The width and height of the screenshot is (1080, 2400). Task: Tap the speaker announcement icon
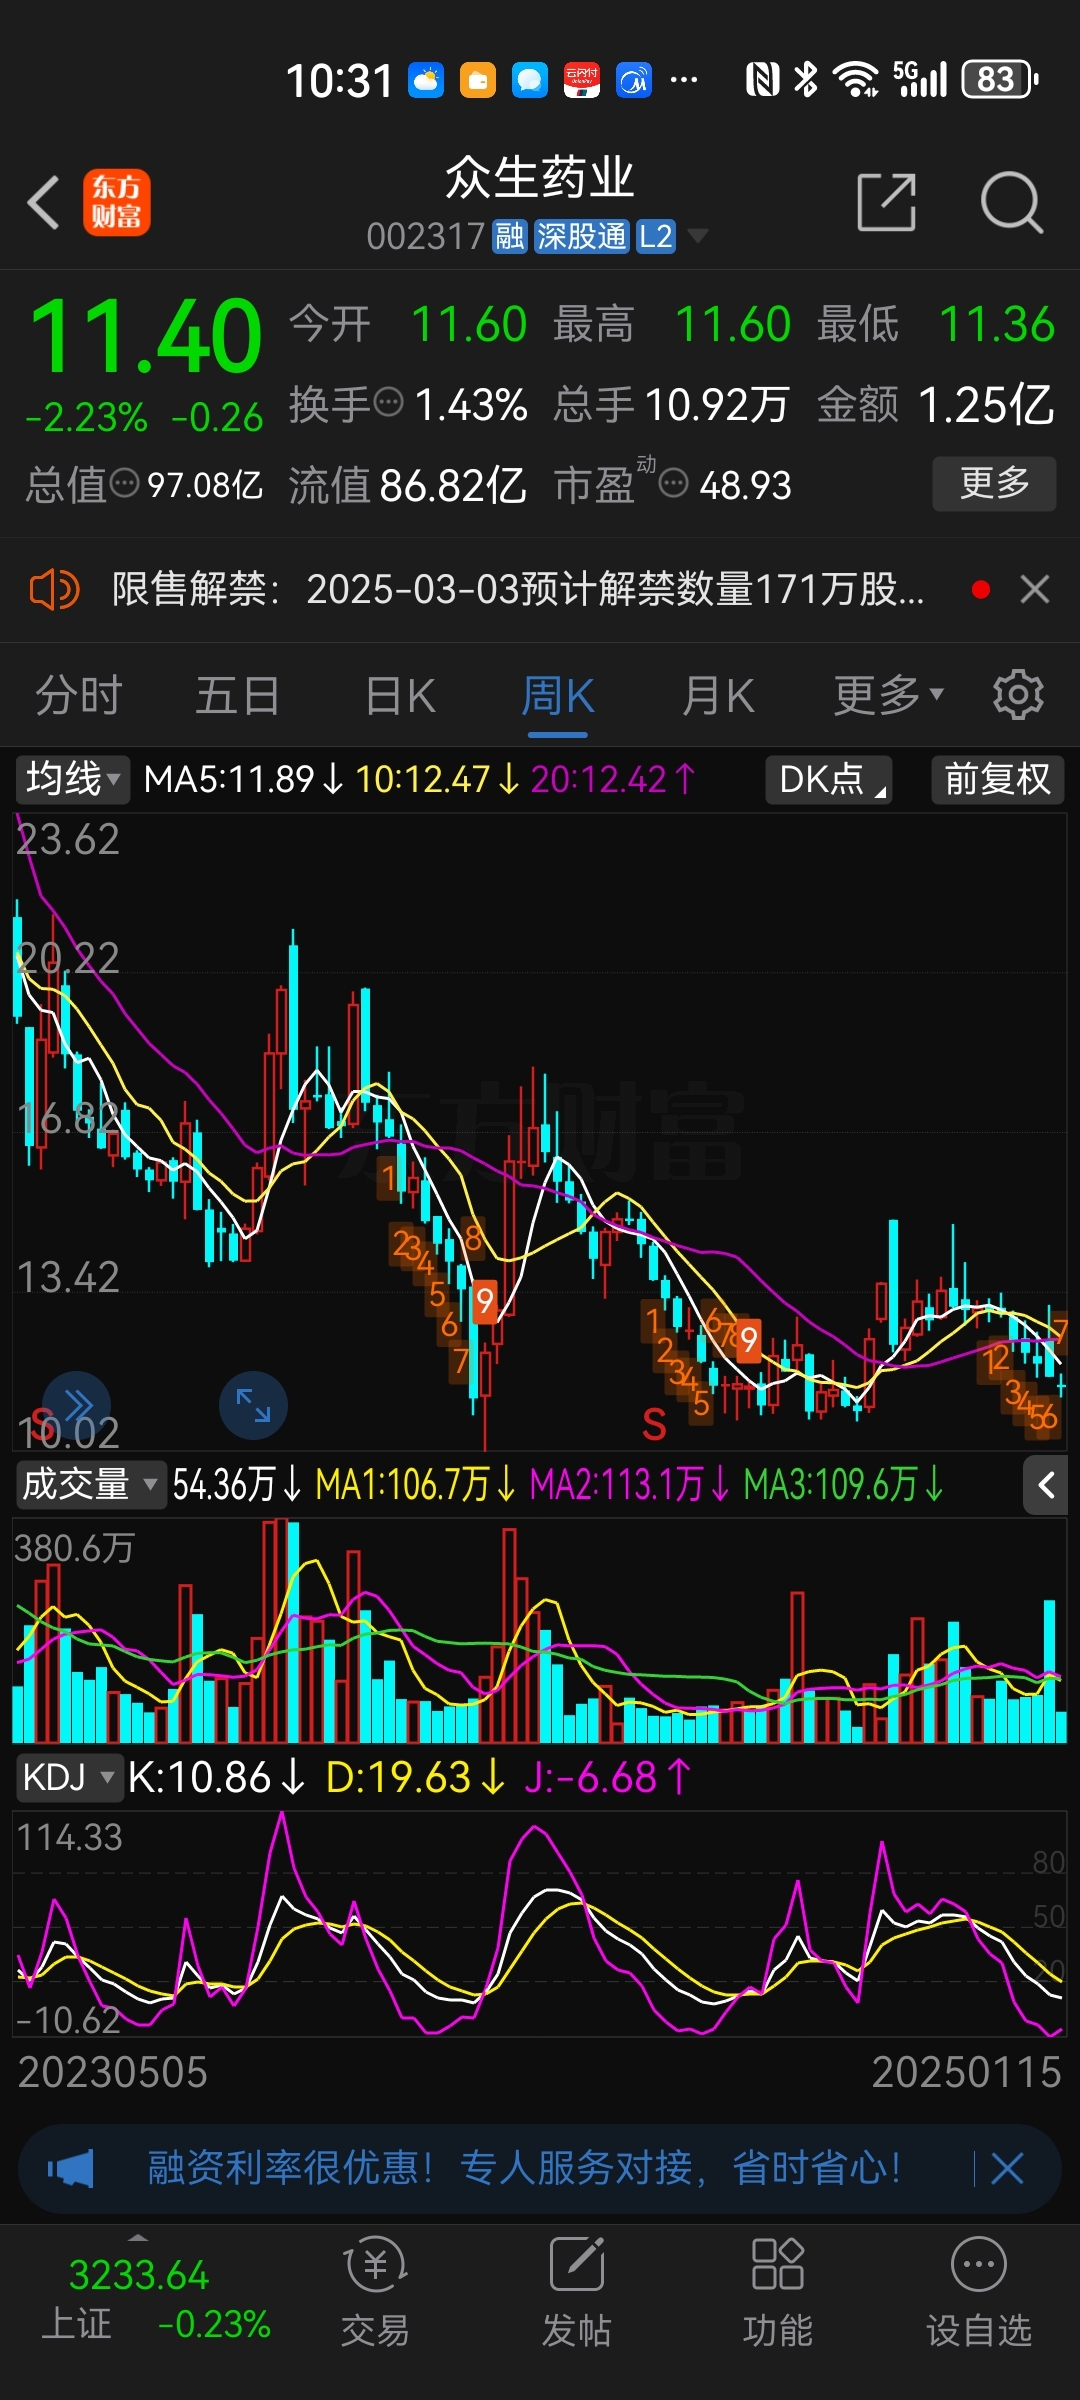[54, 590]
